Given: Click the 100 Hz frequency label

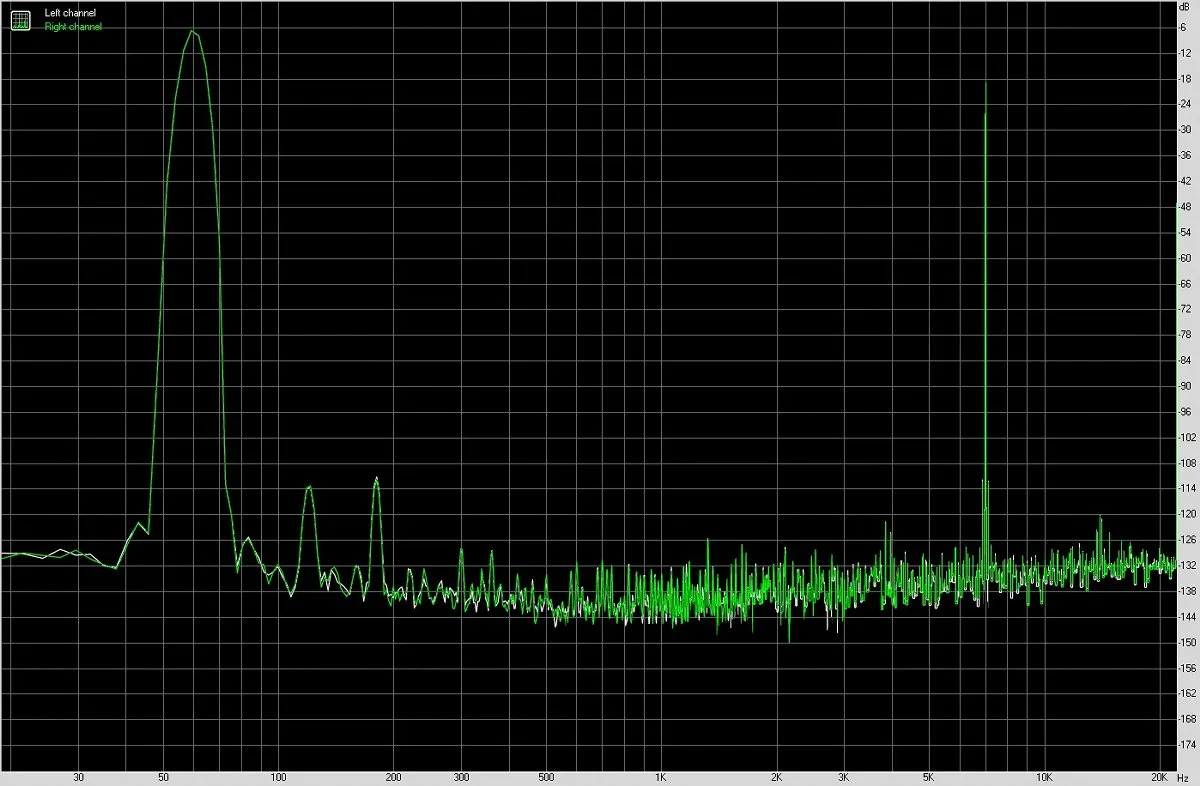Looking at the screenshot, I should 279,777.
